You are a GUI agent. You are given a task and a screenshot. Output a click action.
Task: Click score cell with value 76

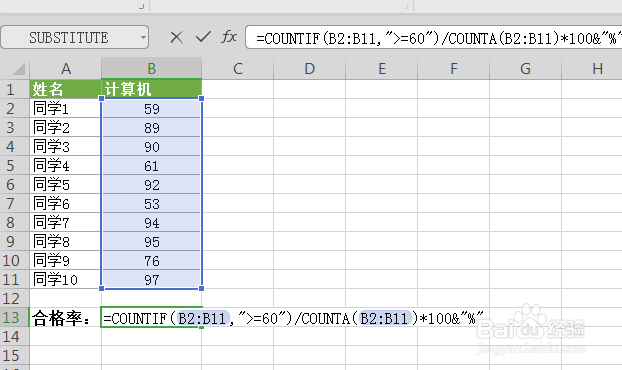coord(152,261)
